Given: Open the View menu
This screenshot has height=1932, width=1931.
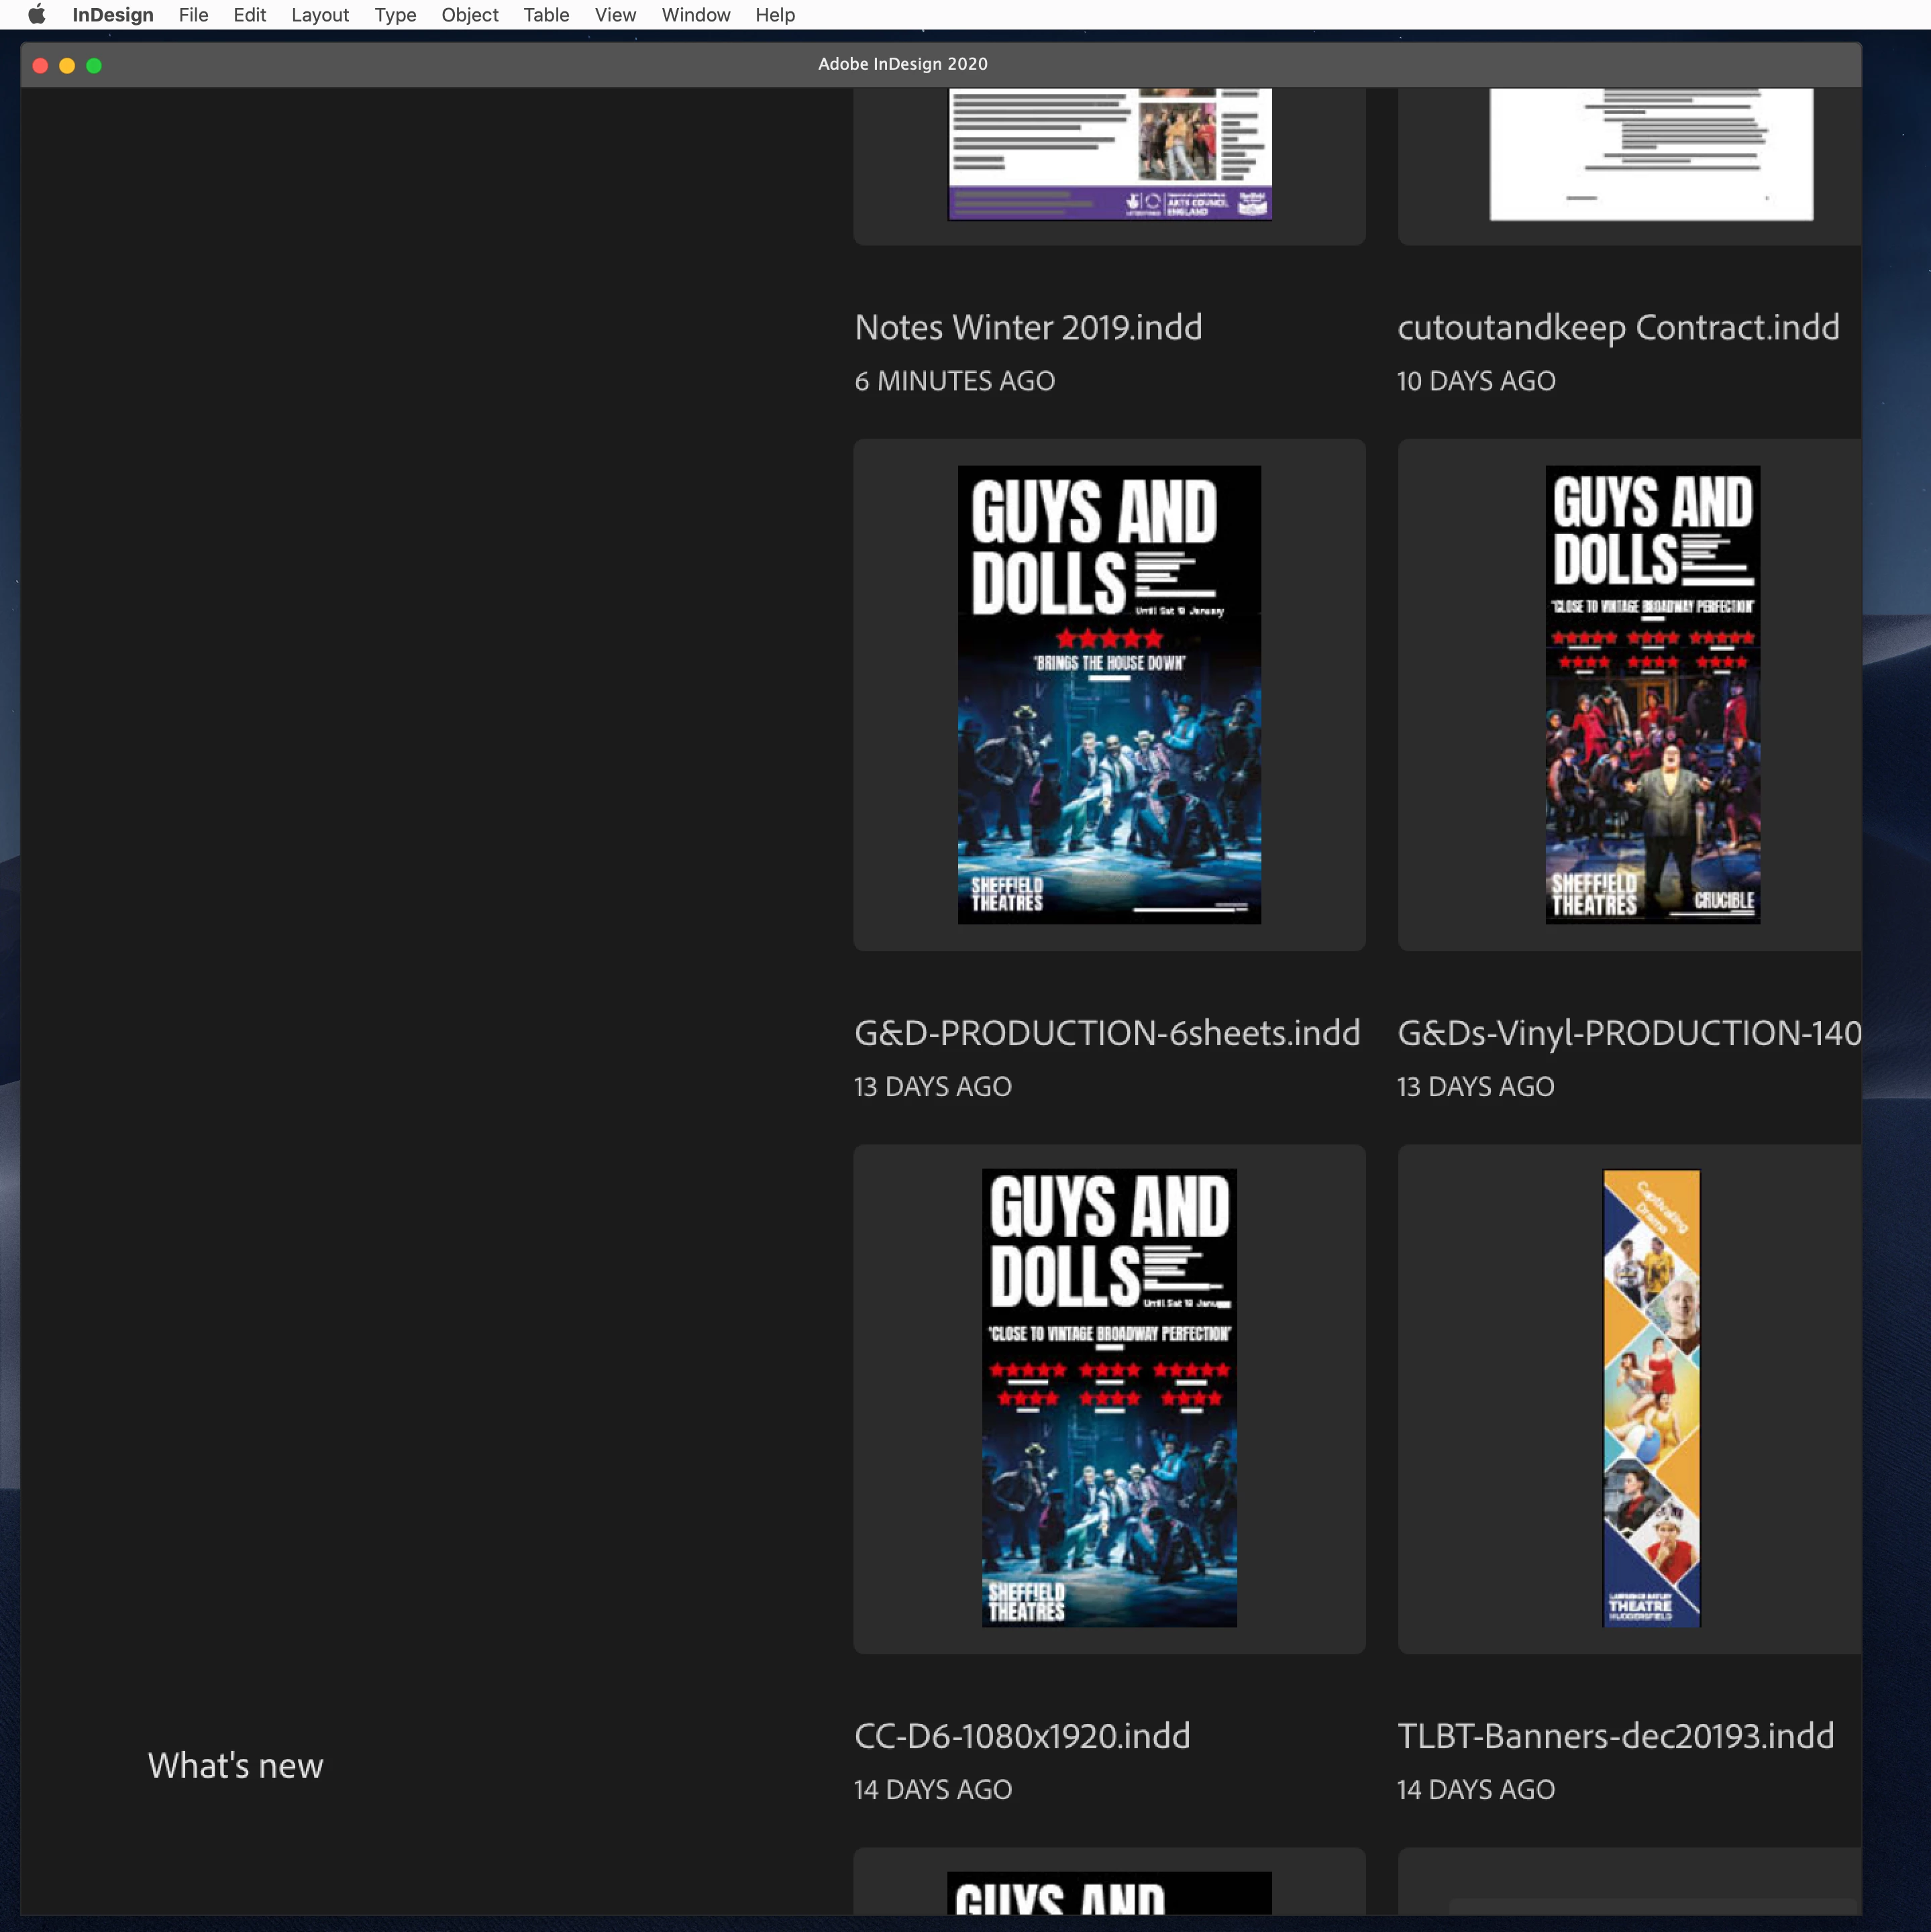Looking at the screenshot, I should click(615, 15).
